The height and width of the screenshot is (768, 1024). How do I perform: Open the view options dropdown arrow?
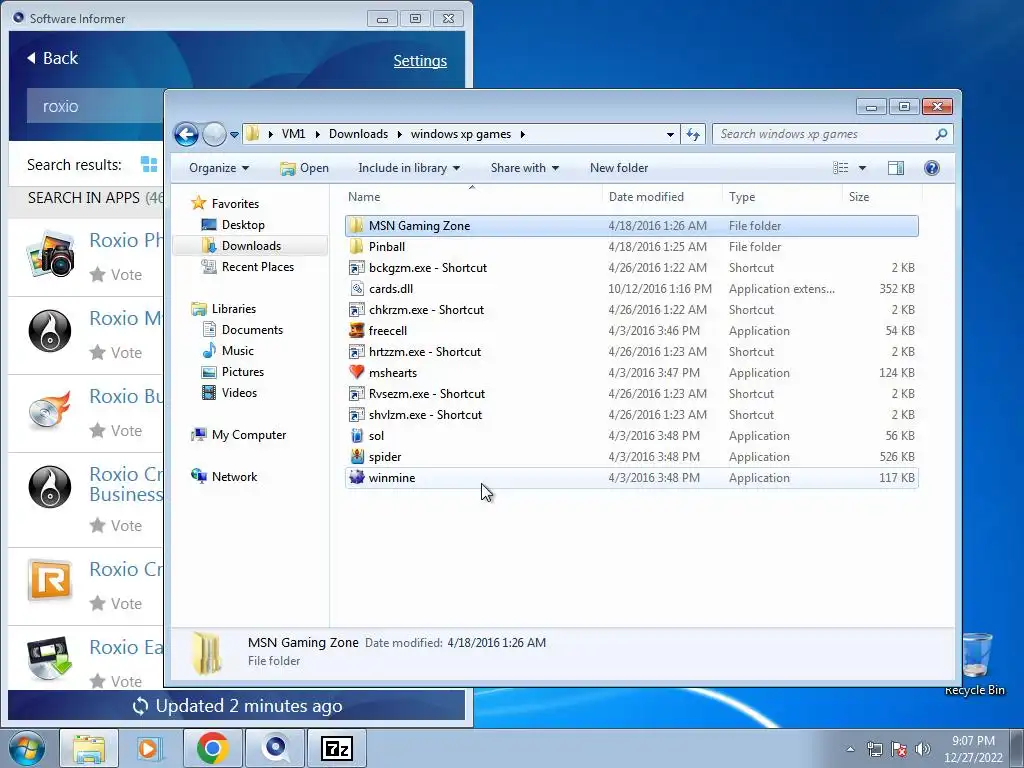[x=862, y=168]
